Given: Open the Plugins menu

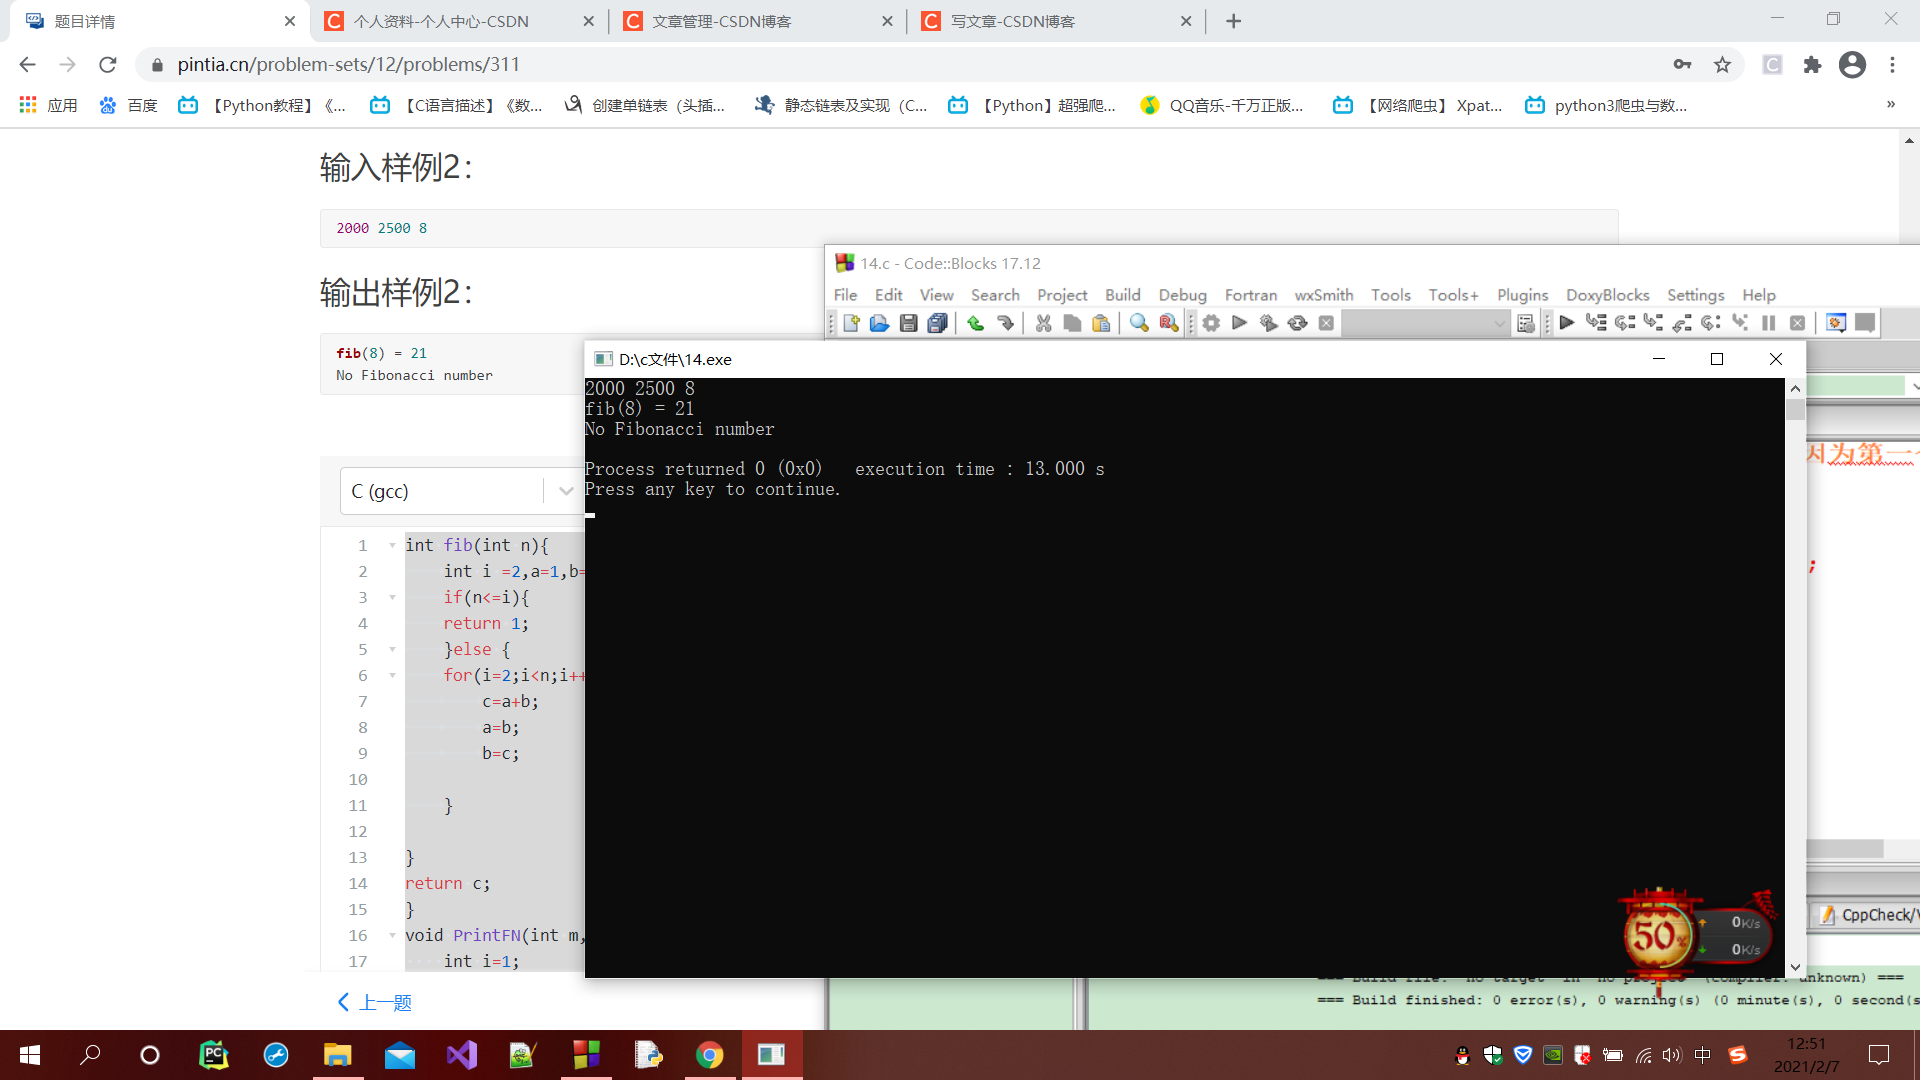Looking at the screenshot, I should (x=1522, y=295).
